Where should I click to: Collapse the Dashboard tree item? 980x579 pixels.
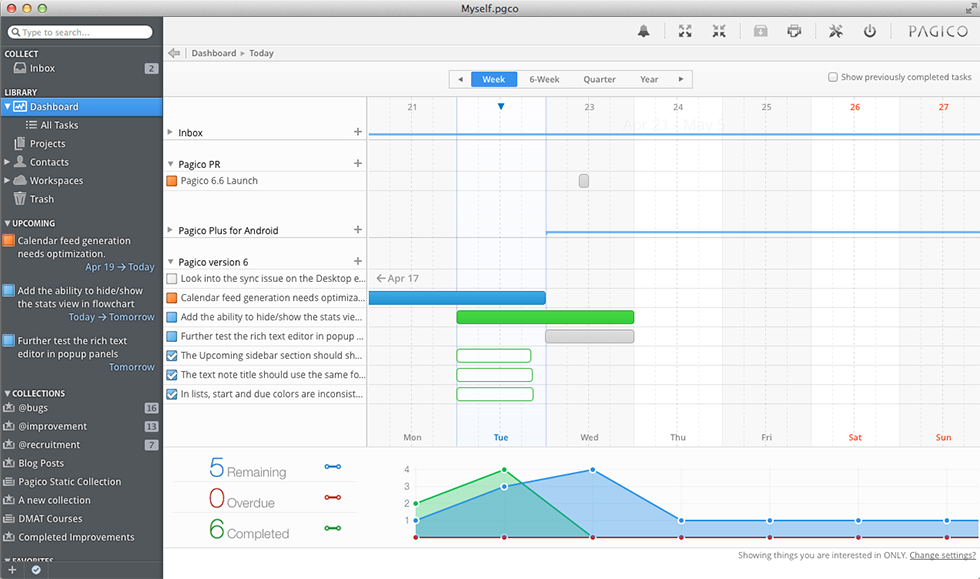[x=7, y=107]
